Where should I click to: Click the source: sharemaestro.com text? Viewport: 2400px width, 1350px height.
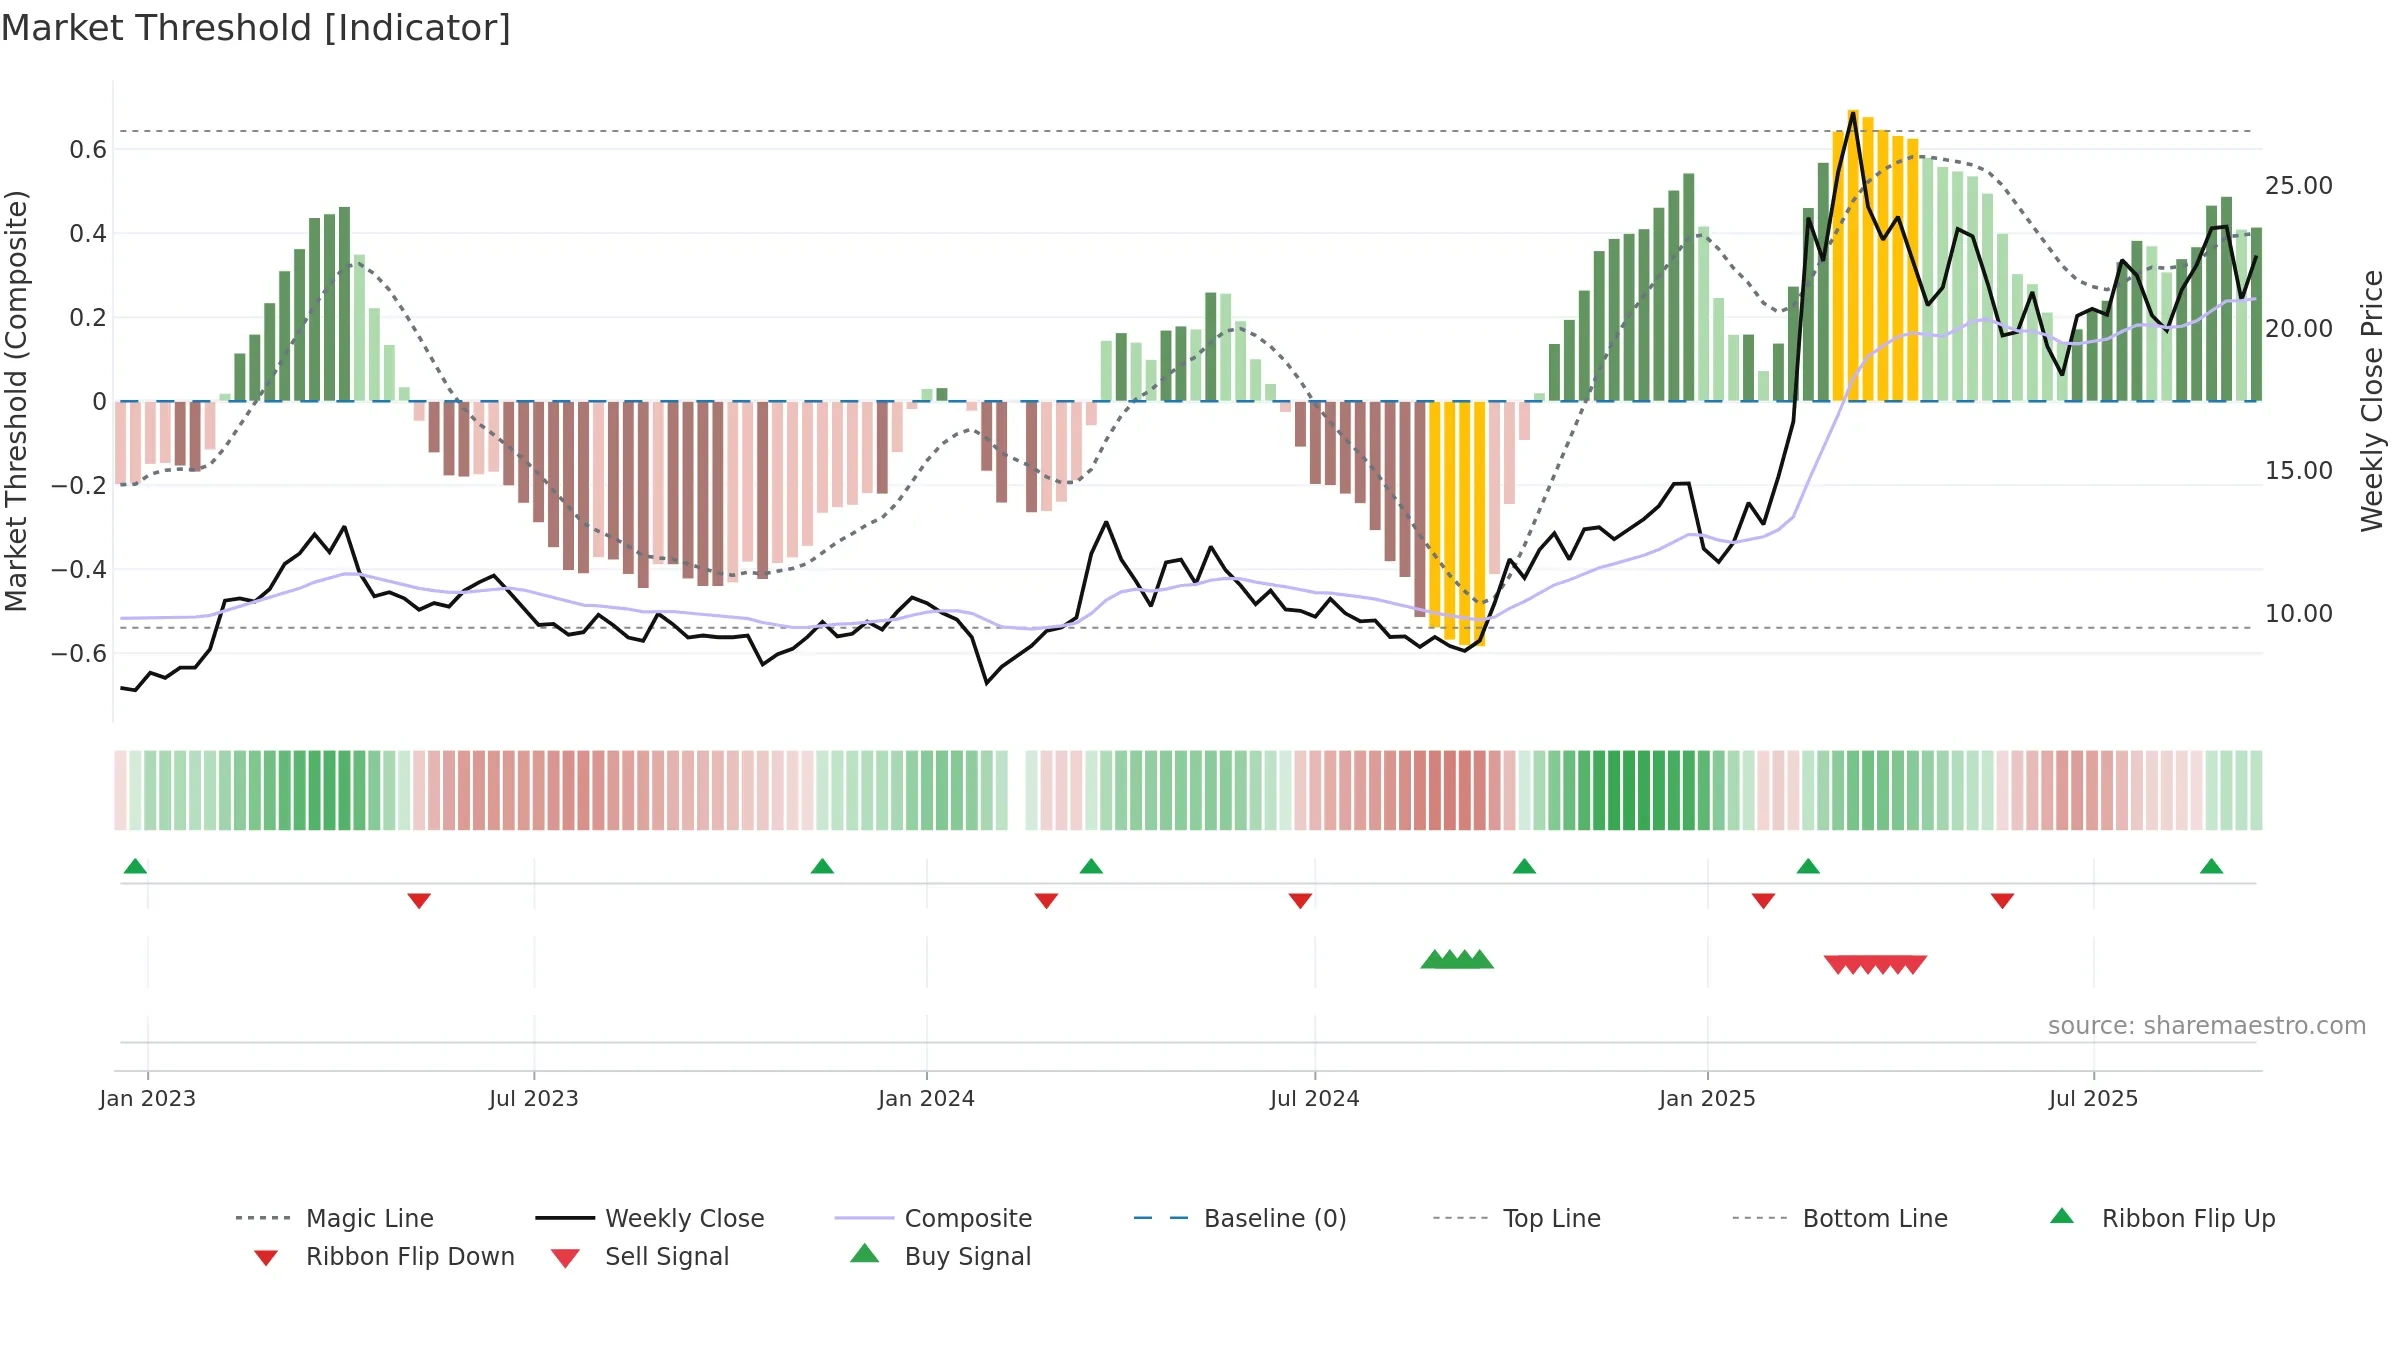point(2206,1026)
